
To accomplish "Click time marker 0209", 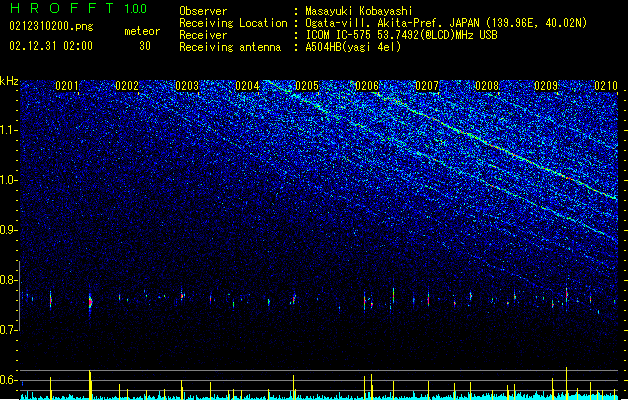I will 546,86.
